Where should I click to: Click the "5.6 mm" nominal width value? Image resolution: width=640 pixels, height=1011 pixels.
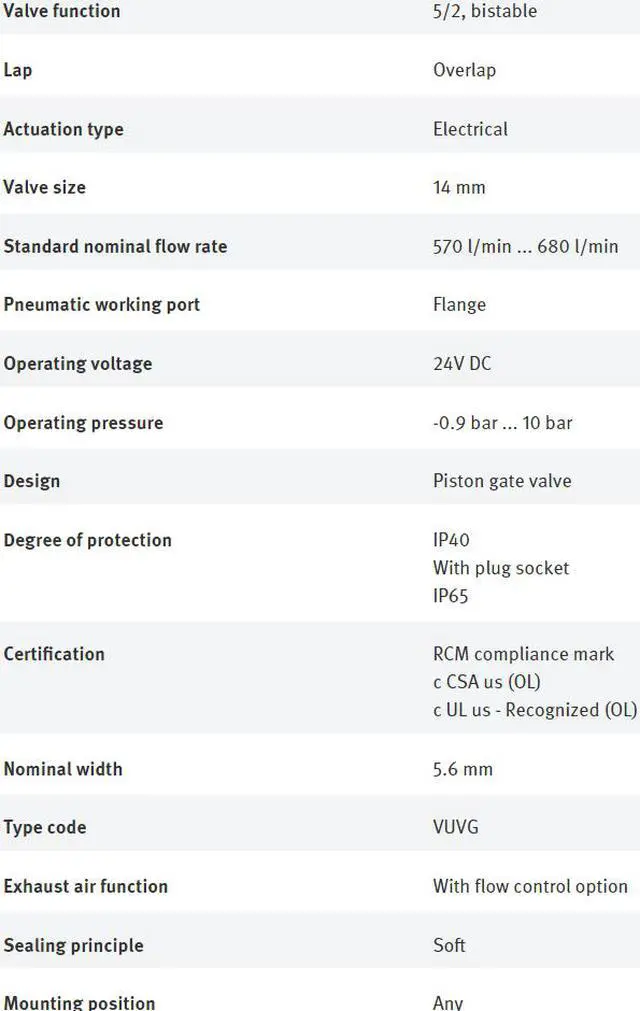(462, 769)
